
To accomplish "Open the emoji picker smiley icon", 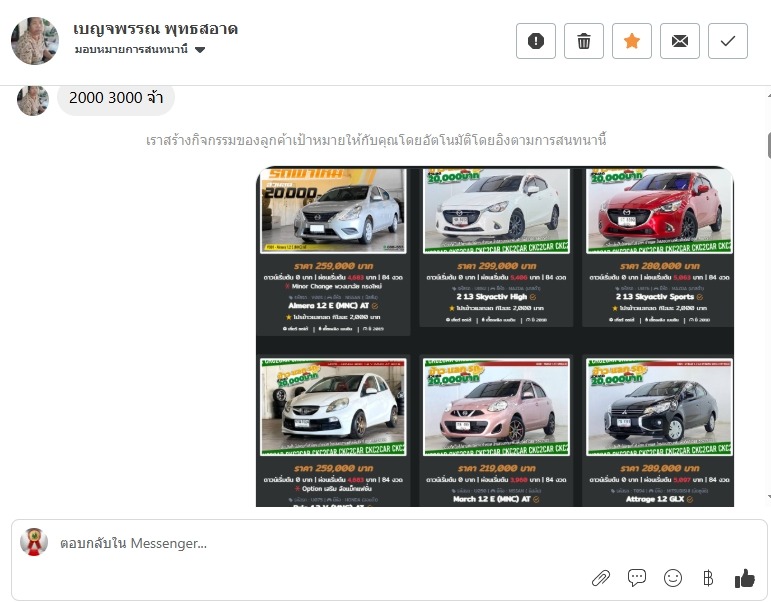I will point(673,578).
